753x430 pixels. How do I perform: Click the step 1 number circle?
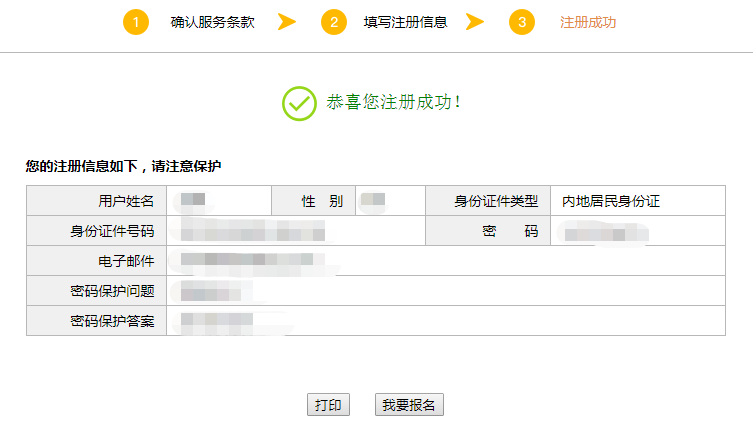(136, 22)
